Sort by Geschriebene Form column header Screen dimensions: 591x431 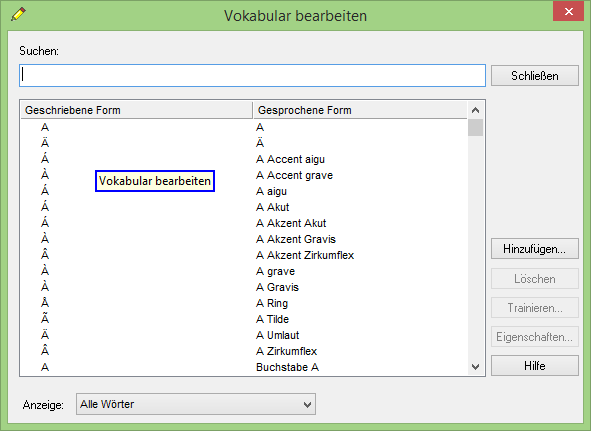tap(136, 110)
